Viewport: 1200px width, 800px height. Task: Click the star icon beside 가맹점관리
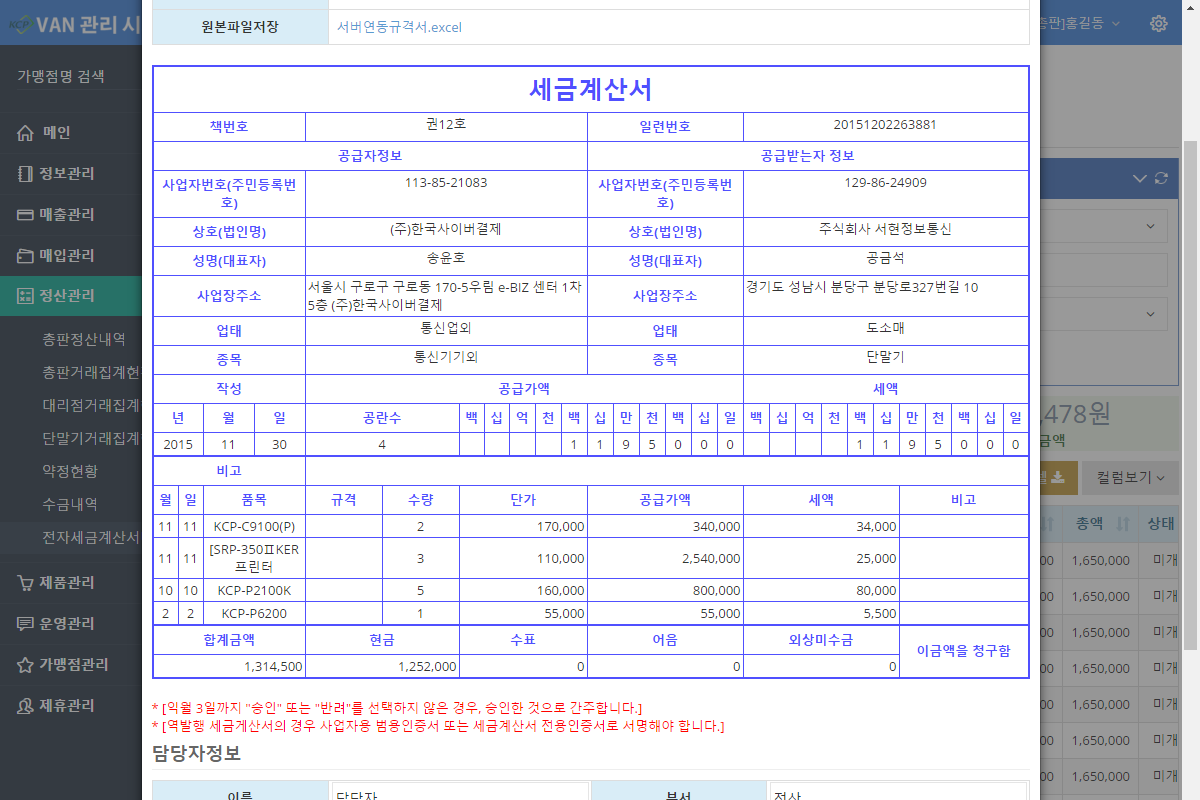(26, 665)
